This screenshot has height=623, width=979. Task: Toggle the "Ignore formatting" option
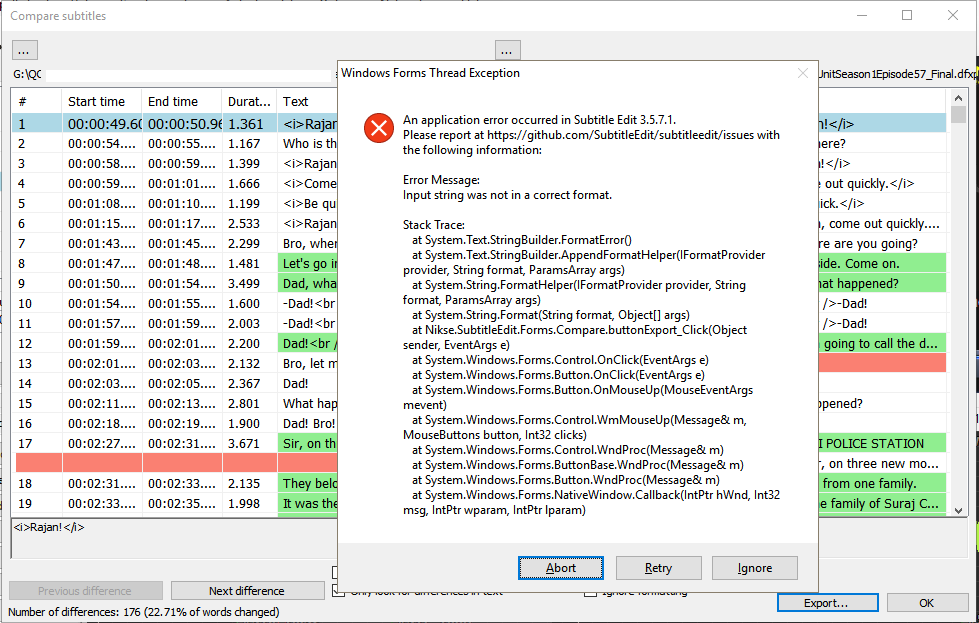pos(589,591)
